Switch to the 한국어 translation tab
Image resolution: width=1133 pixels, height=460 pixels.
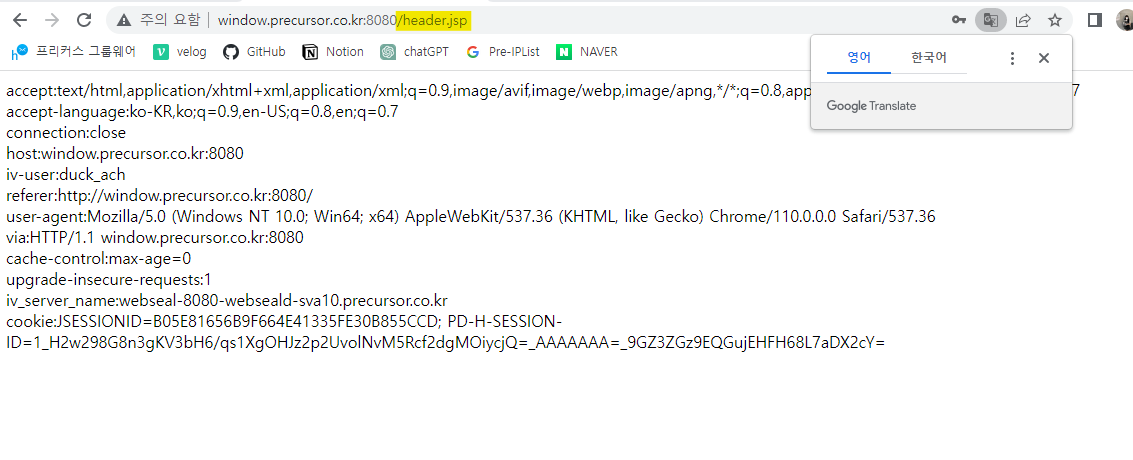(929, 58)
